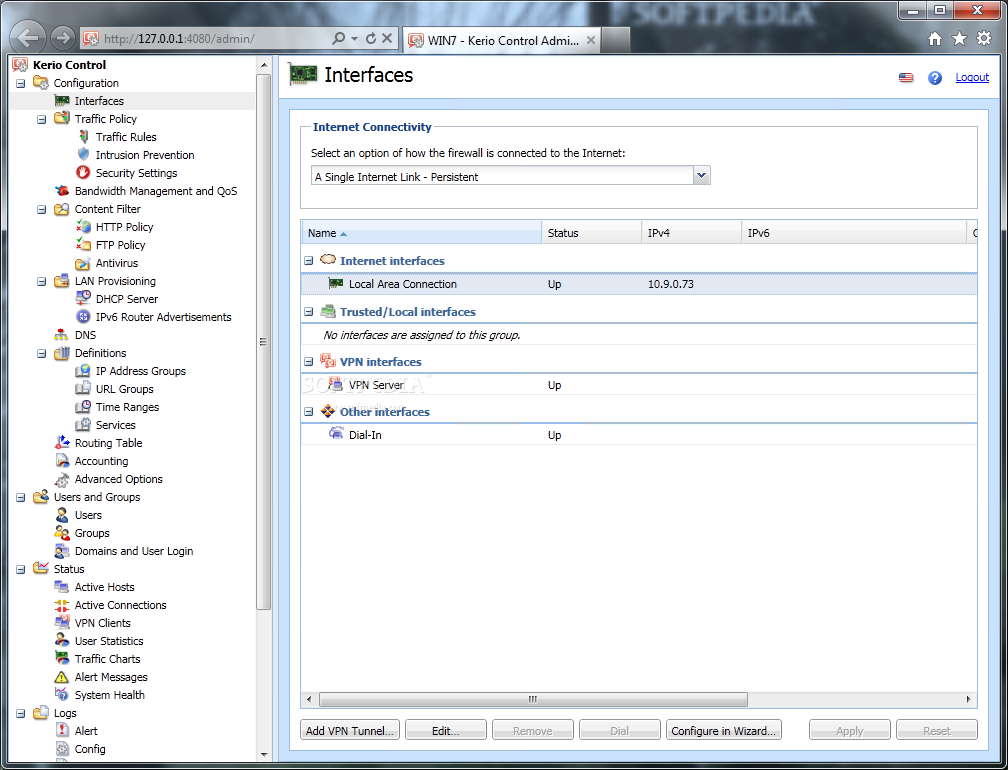
Task: Select the Local Area Connection row
Action: click(x=639, y=284)
